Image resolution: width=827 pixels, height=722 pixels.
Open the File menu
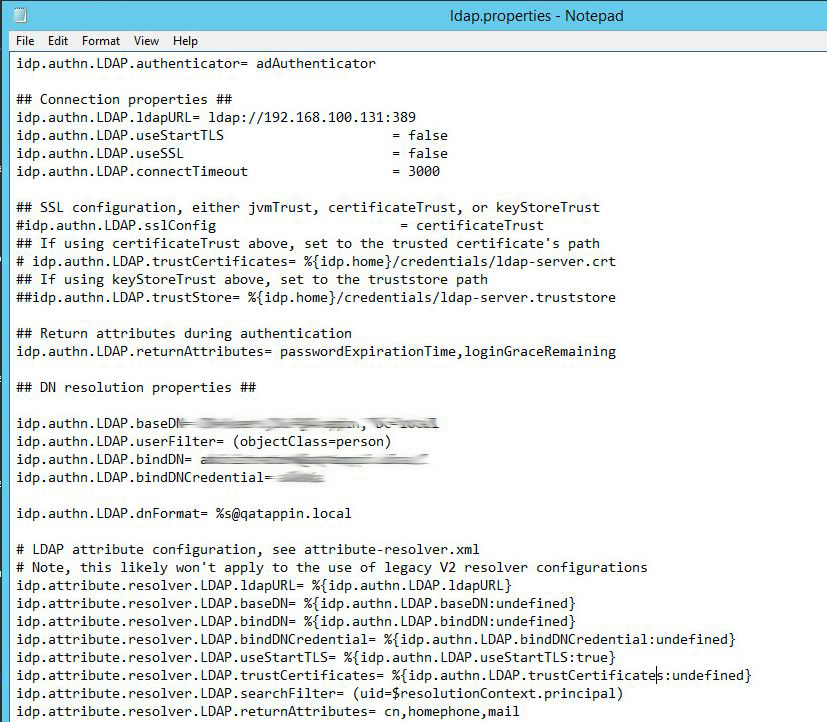[x=25, y=41]
